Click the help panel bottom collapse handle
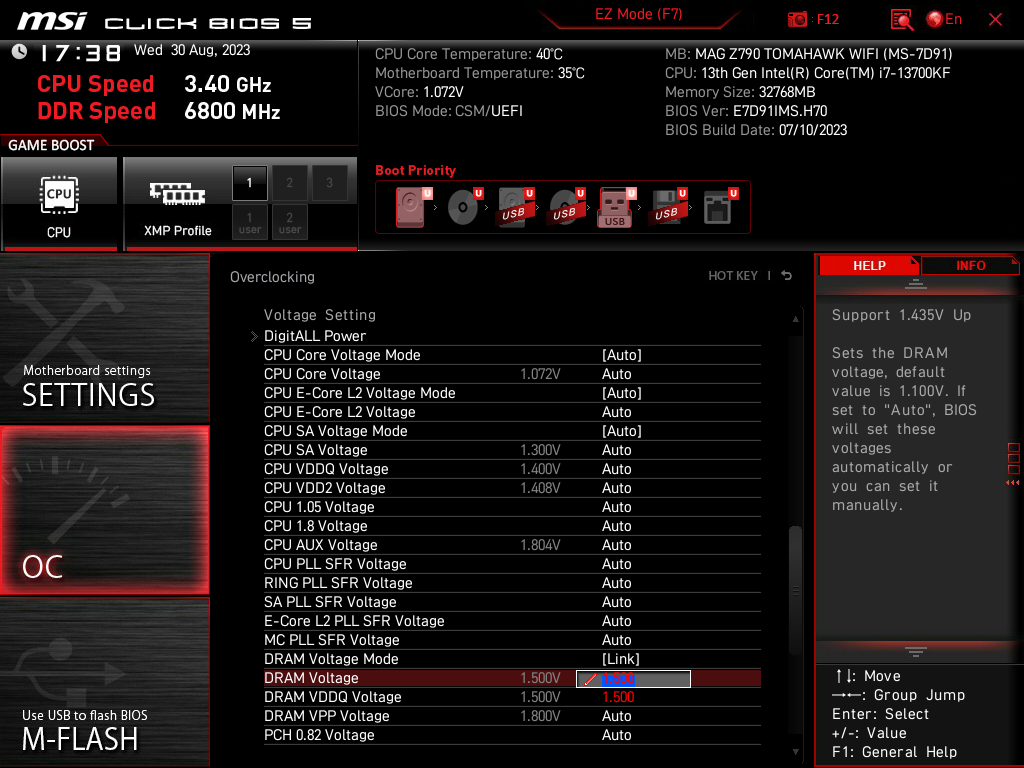This screenshot has height=768, width=1024. click(x=916, y=652)
